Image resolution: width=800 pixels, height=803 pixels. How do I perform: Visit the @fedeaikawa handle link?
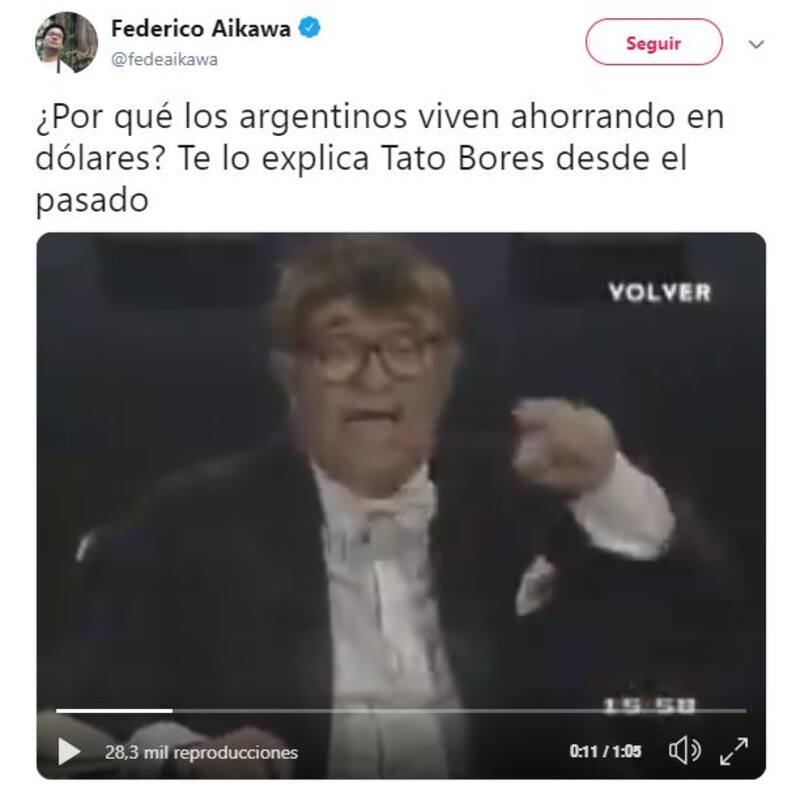pos(164,59)
